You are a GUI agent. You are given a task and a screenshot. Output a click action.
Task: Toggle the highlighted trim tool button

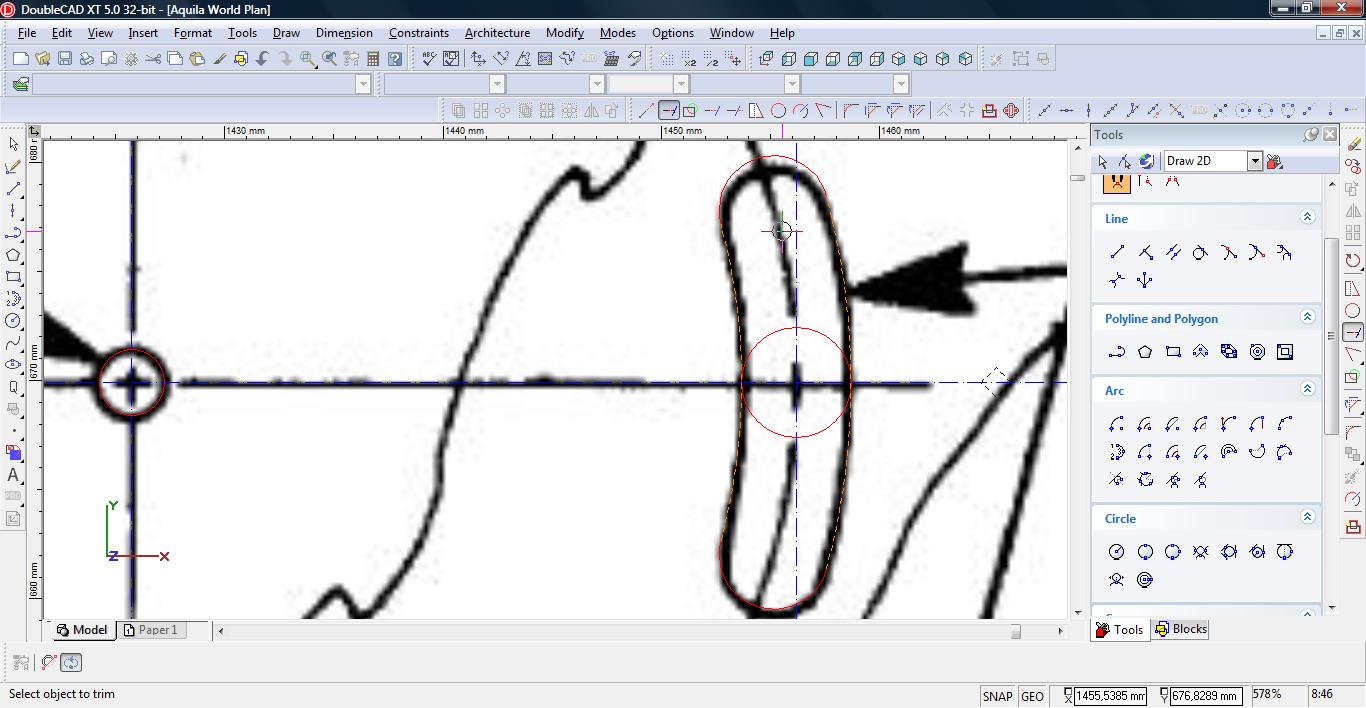click(668, 111)
